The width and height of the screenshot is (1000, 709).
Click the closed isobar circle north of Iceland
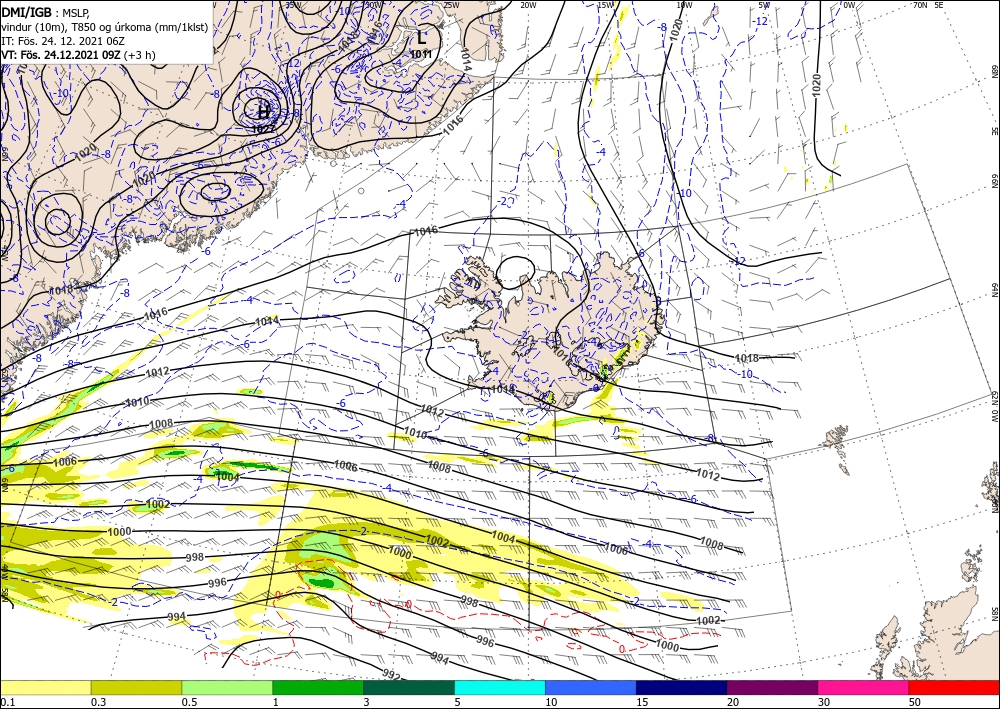515,273
